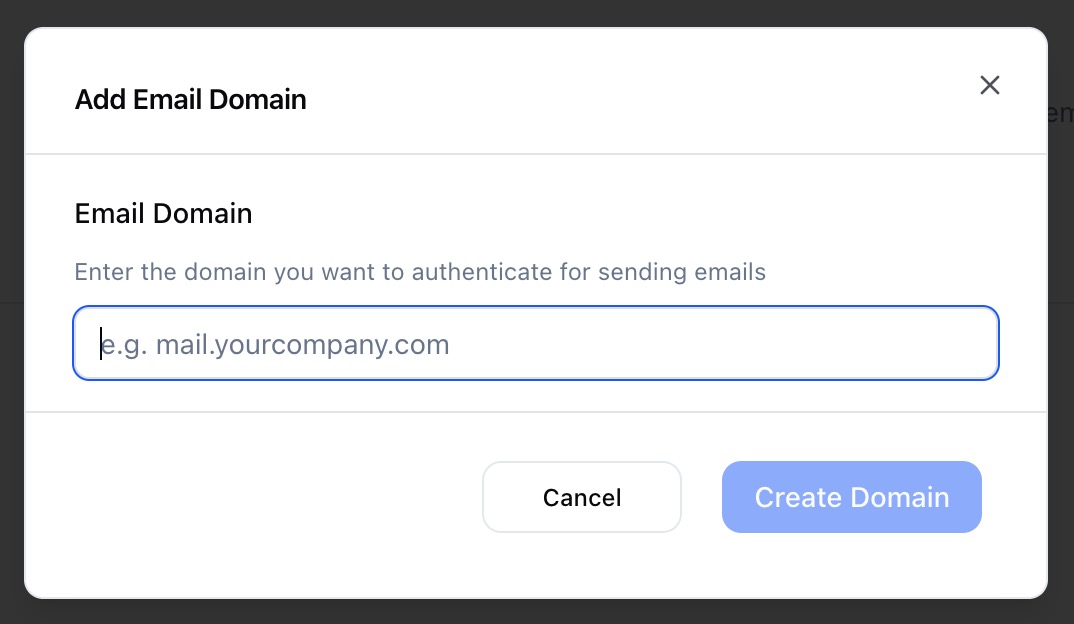Select the Add Email Domain title
The width and height of the screenshot is (1074, 624).
tap(190, 100)
